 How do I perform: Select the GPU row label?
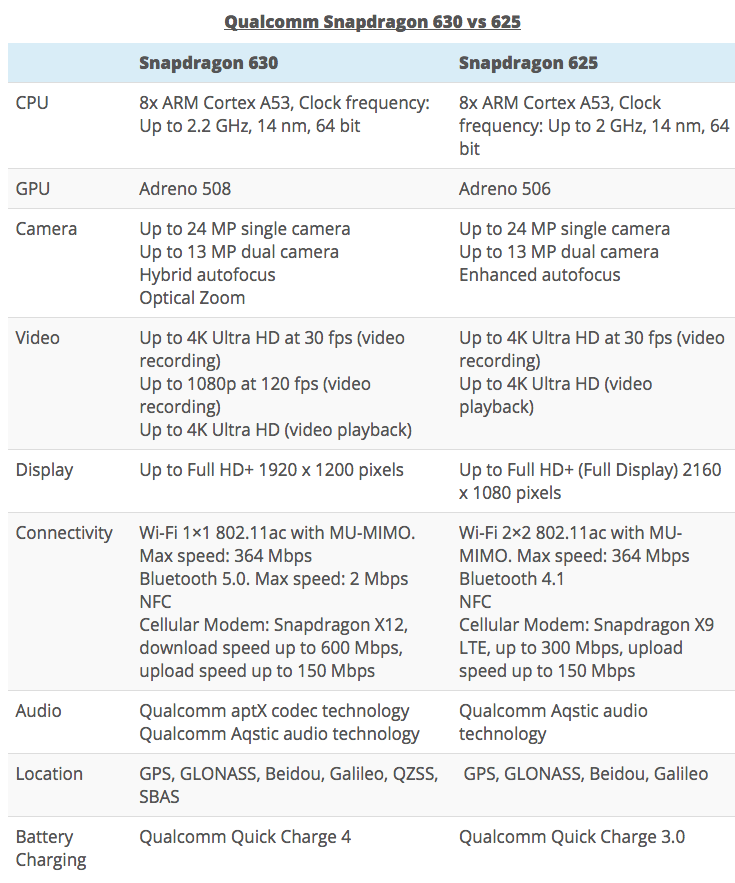pos(33,189)
